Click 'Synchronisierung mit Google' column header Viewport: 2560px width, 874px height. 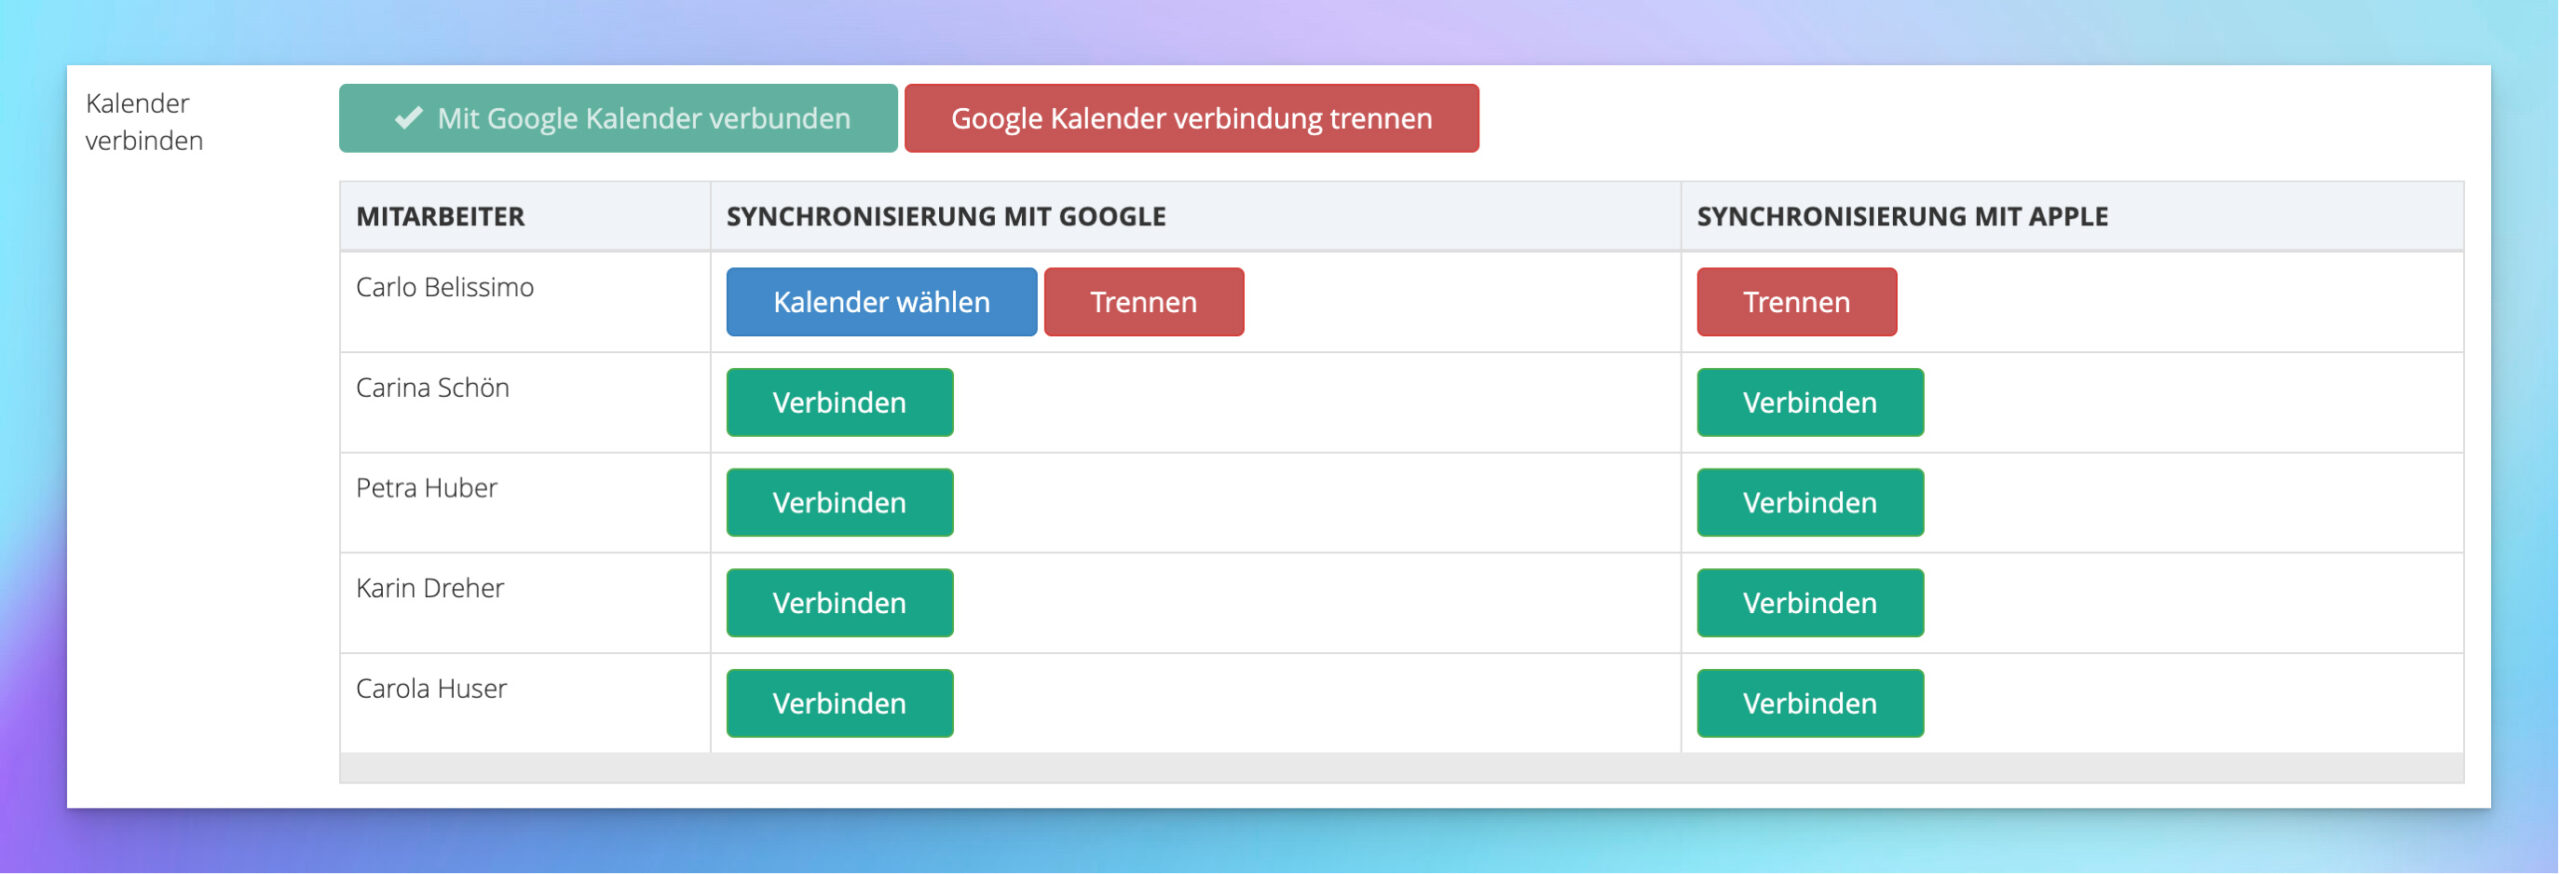(946, 217)
